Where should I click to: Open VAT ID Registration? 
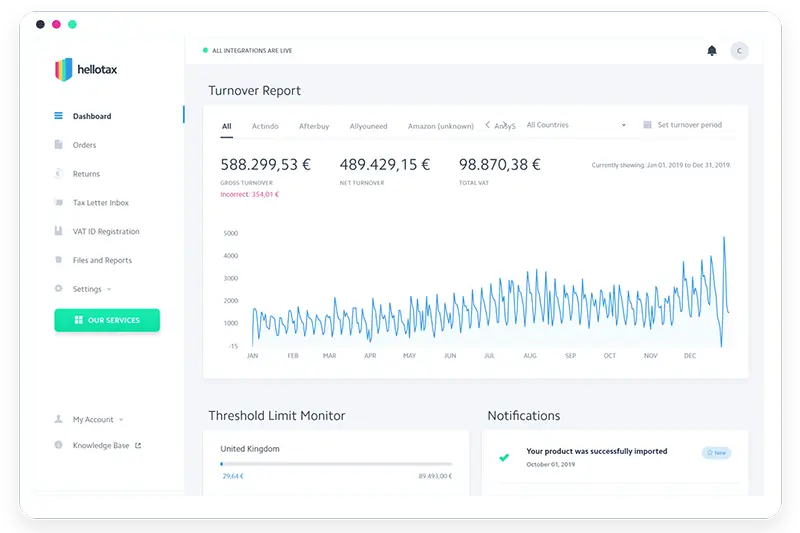click(x=106, y=232)
